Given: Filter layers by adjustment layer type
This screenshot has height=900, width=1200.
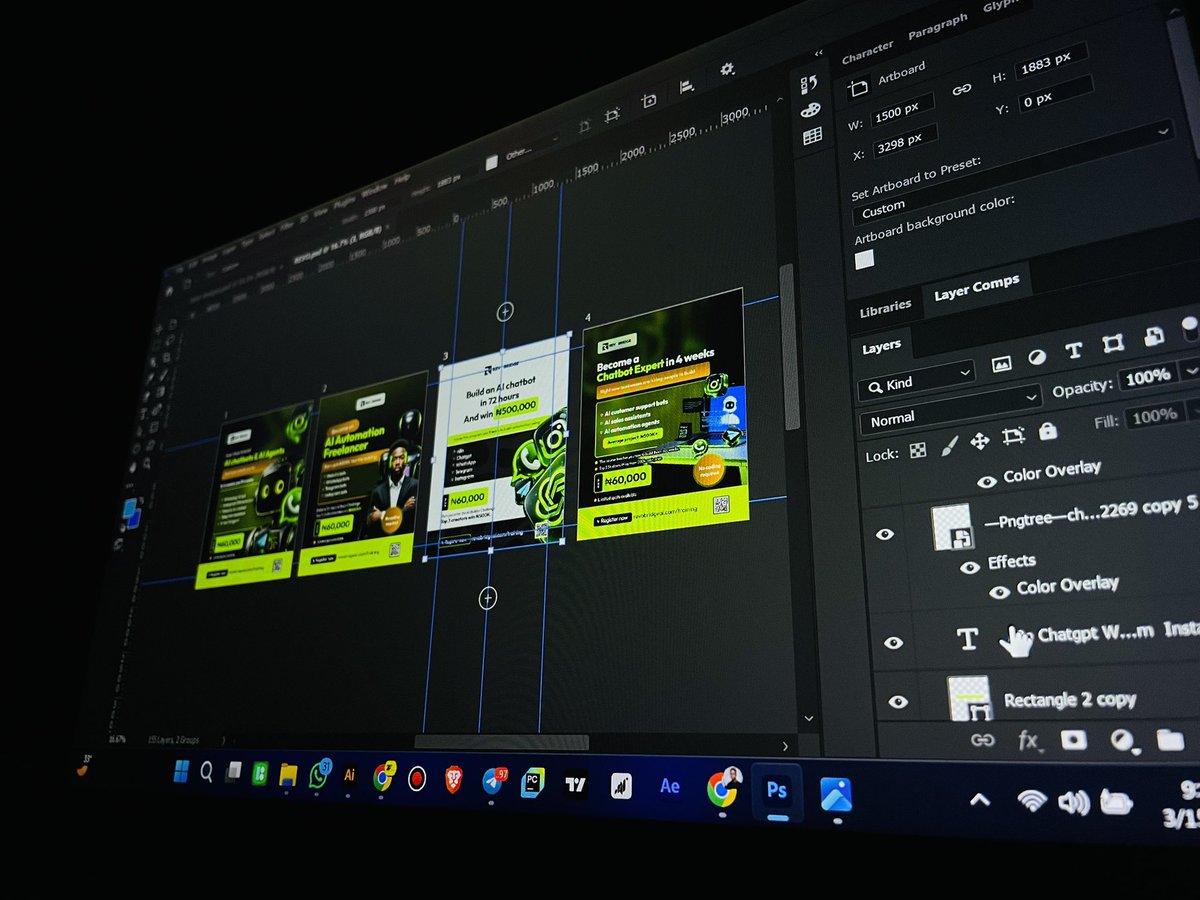Looking at the screenshot, I should tap(1037, 356).
